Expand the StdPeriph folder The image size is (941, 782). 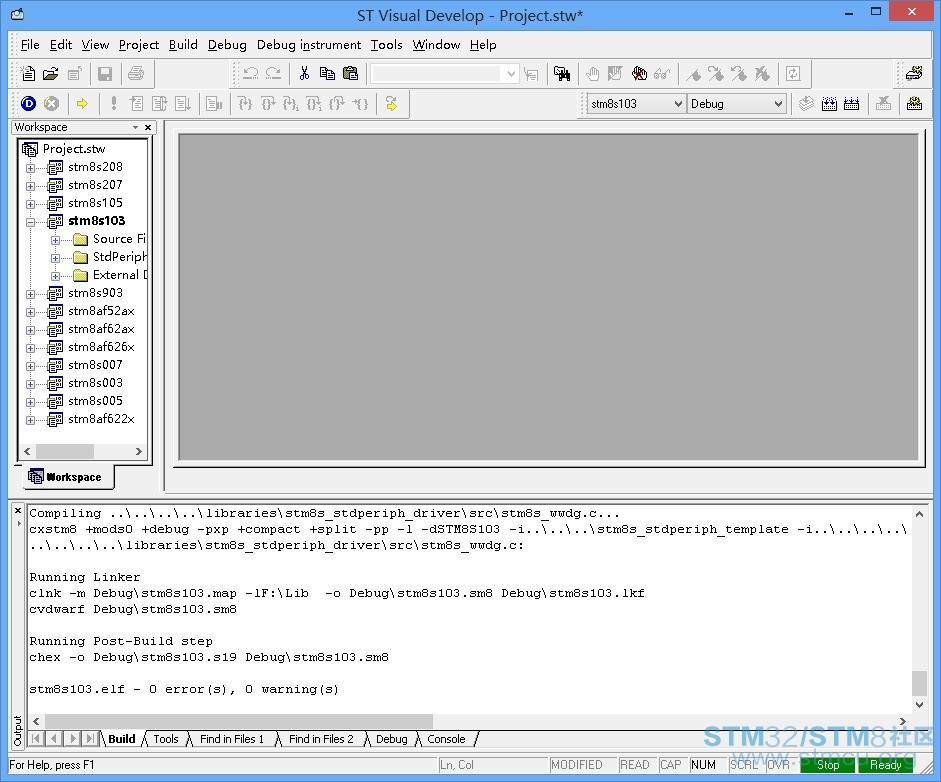pos(55,258)
